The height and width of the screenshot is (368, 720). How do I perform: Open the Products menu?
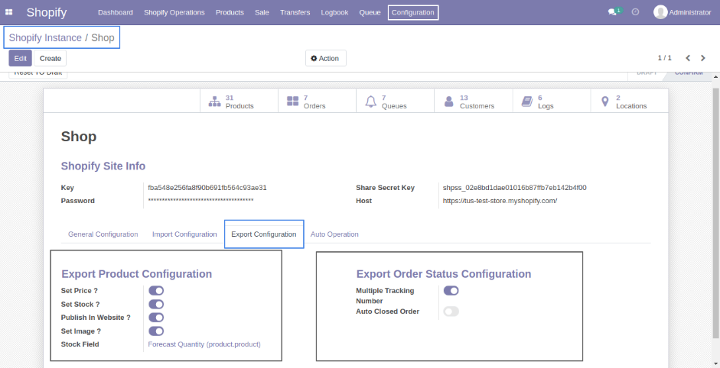[230, 12]
